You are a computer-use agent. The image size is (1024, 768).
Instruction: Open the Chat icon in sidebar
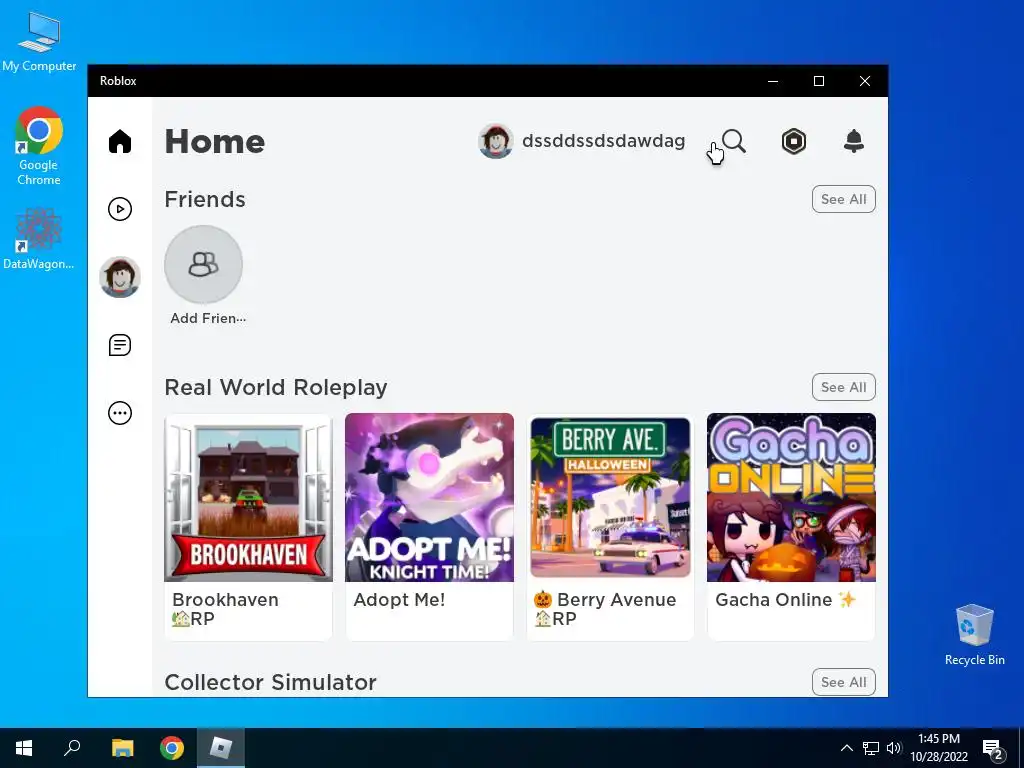click(x=120, y=345)
